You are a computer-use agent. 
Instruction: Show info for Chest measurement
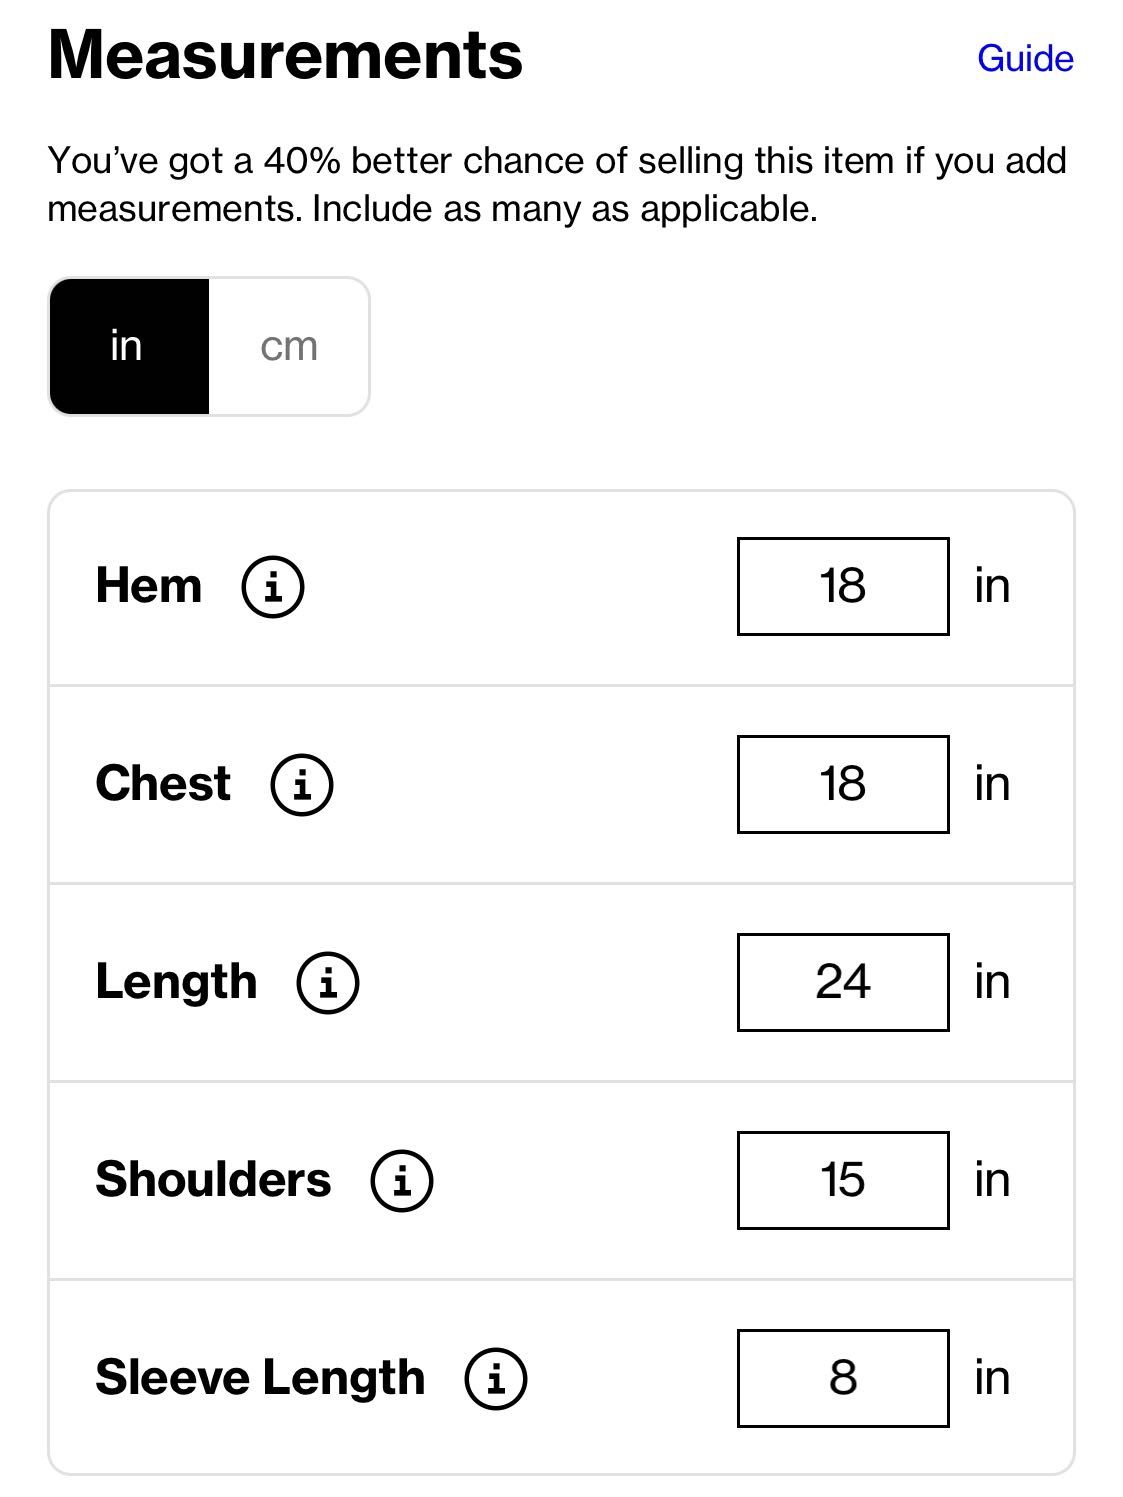pos(302,784)
